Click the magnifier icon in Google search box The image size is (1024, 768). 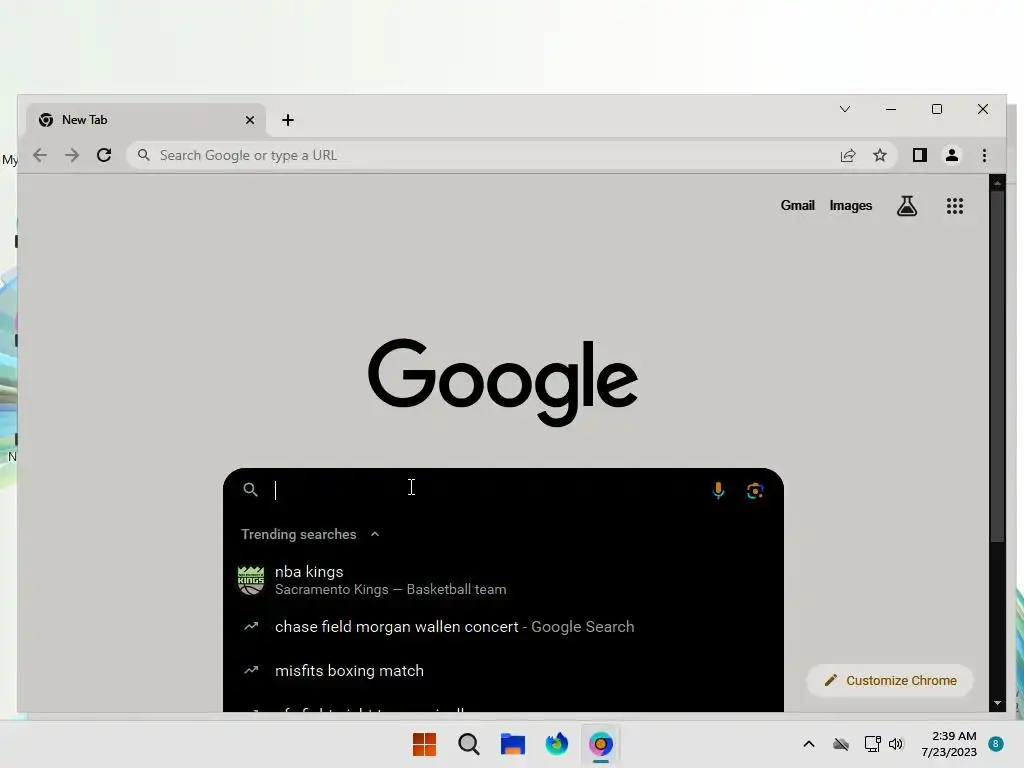tap(250, 490)
